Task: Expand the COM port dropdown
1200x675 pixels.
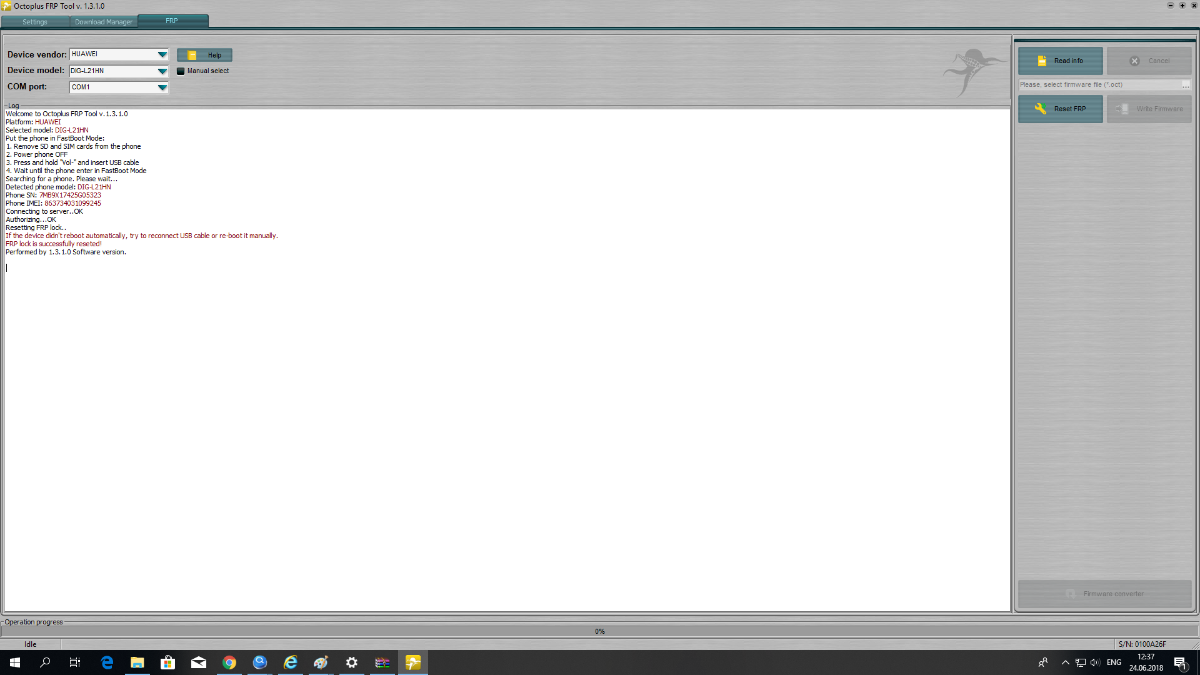Action: [162, 87]
